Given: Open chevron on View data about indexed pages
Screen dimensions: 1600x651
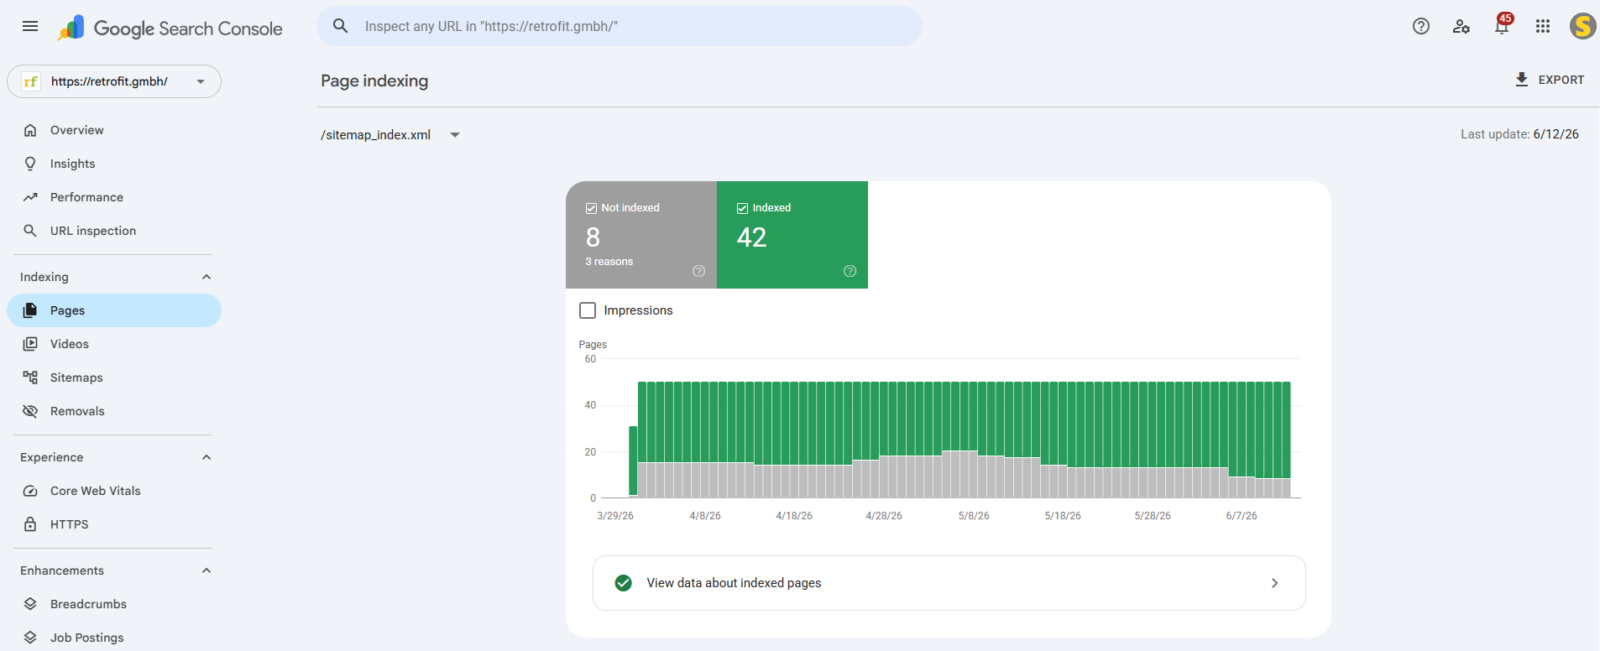Looking at the screenshot, I should 1274,583.
